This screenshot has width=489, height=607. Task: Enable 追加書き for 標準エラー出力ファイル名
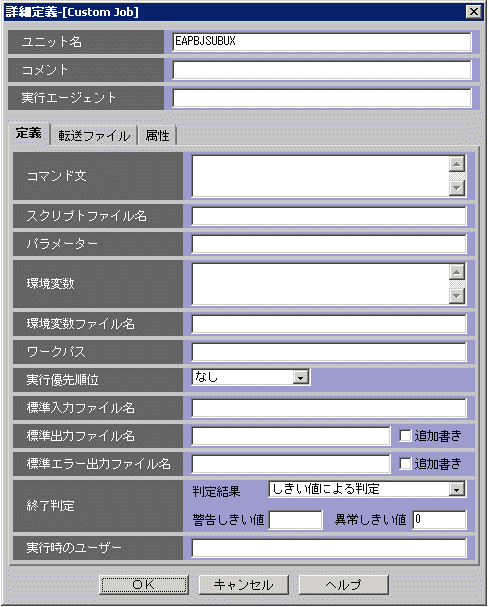(x=405, y=464)
